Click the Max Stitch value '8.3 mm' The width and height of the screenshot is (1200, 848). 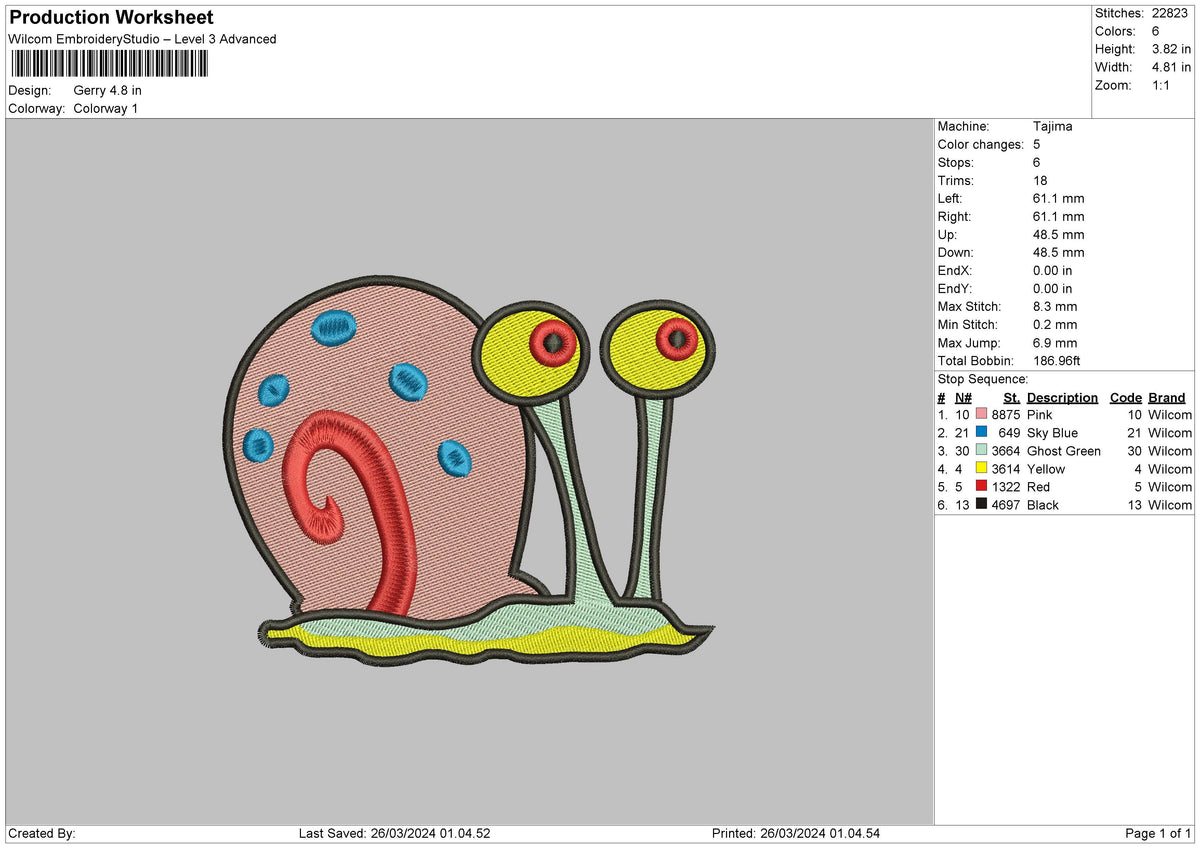1055,307
